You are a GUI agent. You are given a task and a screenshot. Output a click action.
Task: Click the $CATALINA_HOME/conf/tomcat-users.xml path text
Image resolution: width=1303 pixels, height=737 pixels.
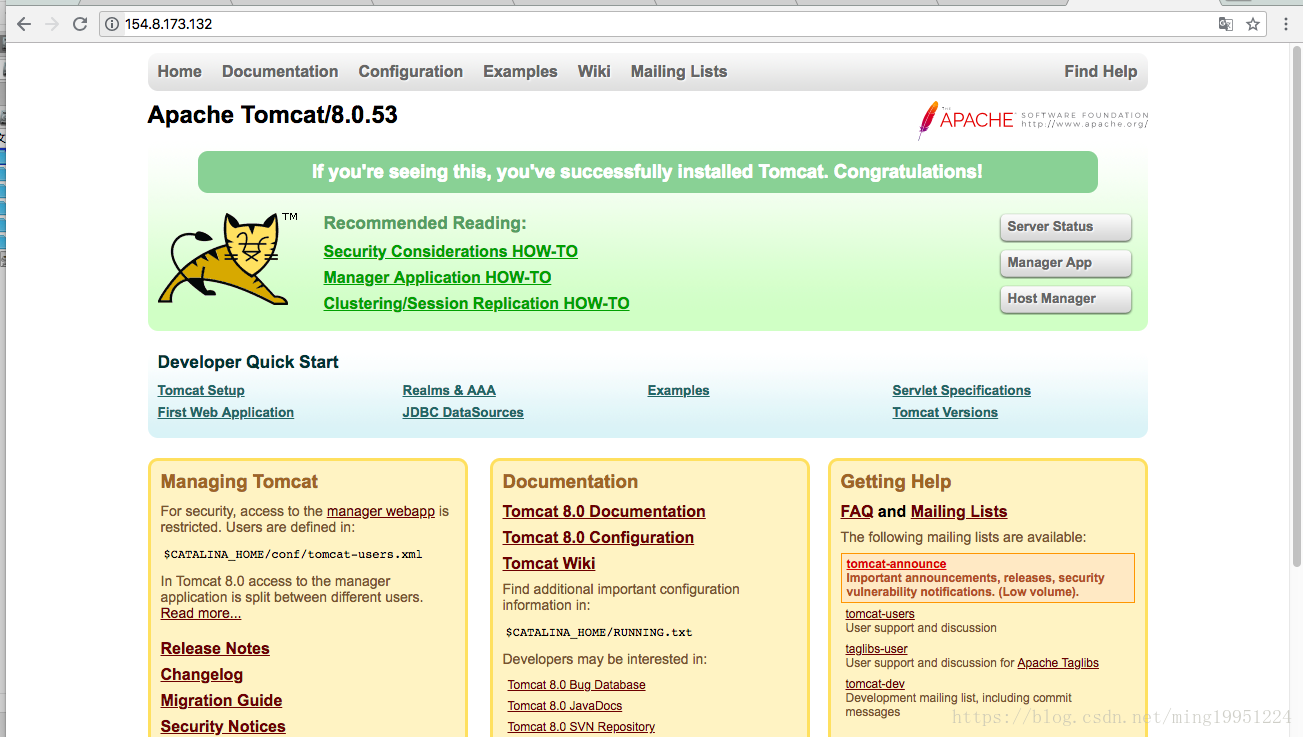click(293, 554)
